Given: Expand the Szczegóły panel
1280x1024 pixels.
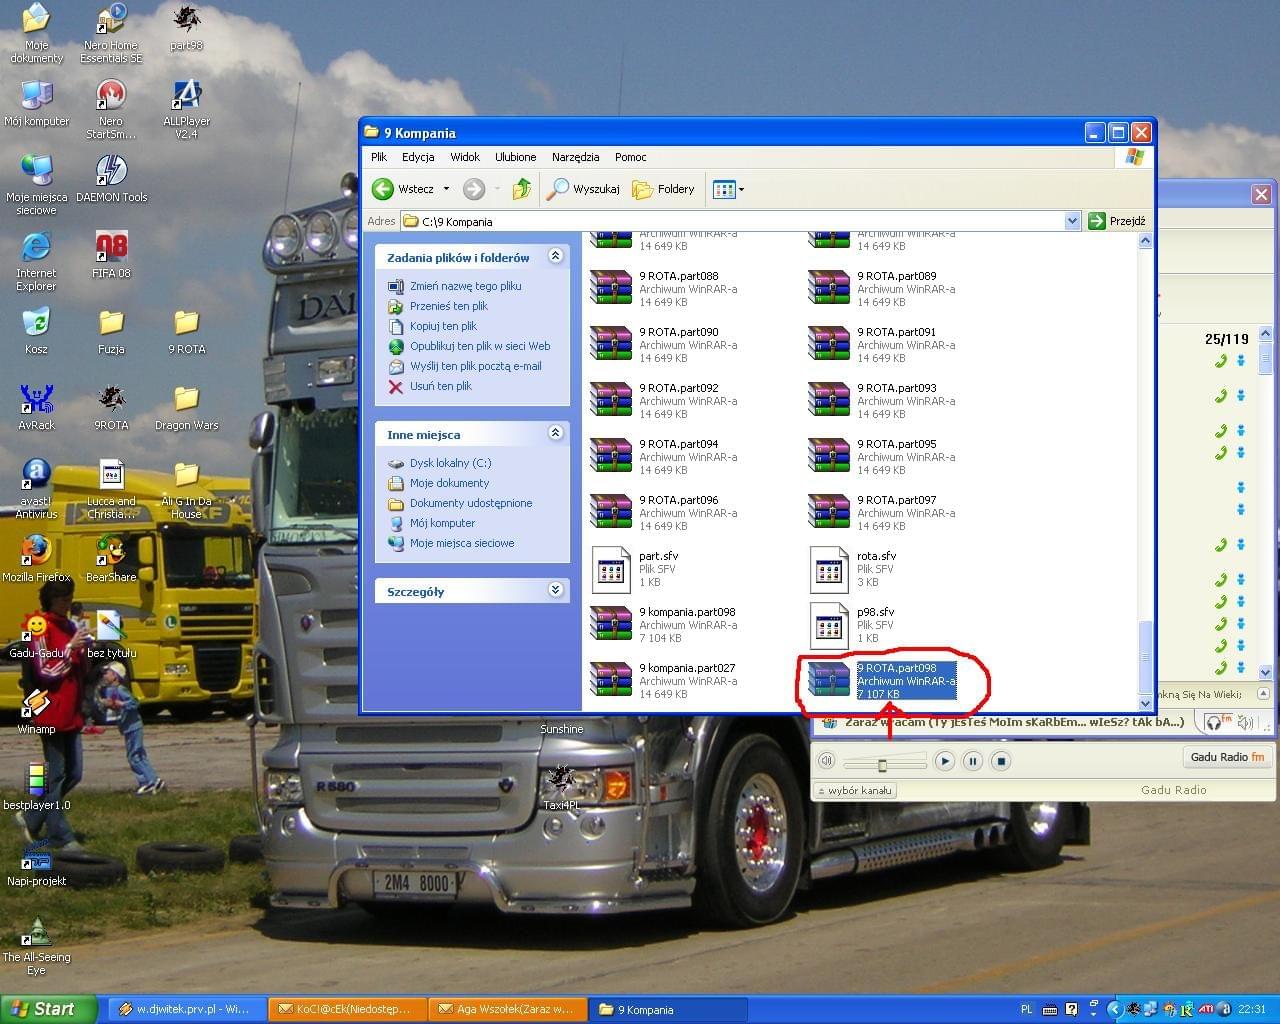Looking at the screenshot, I should [555, 591].
